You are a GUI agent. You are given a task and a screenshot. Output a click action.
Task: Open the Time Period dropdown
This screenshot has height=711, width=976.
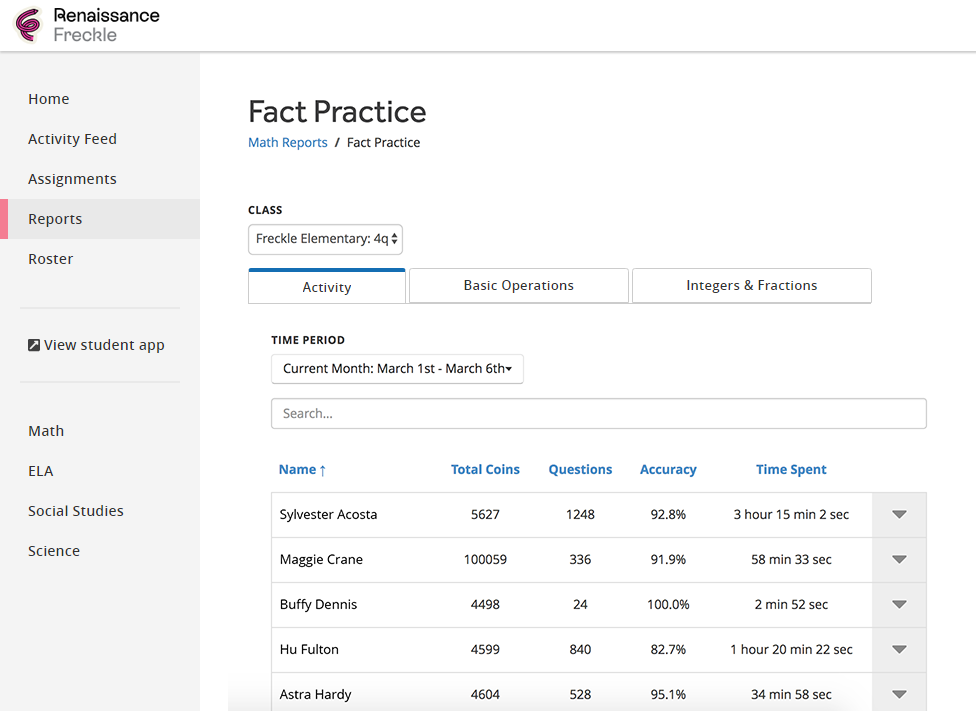(x=397, y=368)
